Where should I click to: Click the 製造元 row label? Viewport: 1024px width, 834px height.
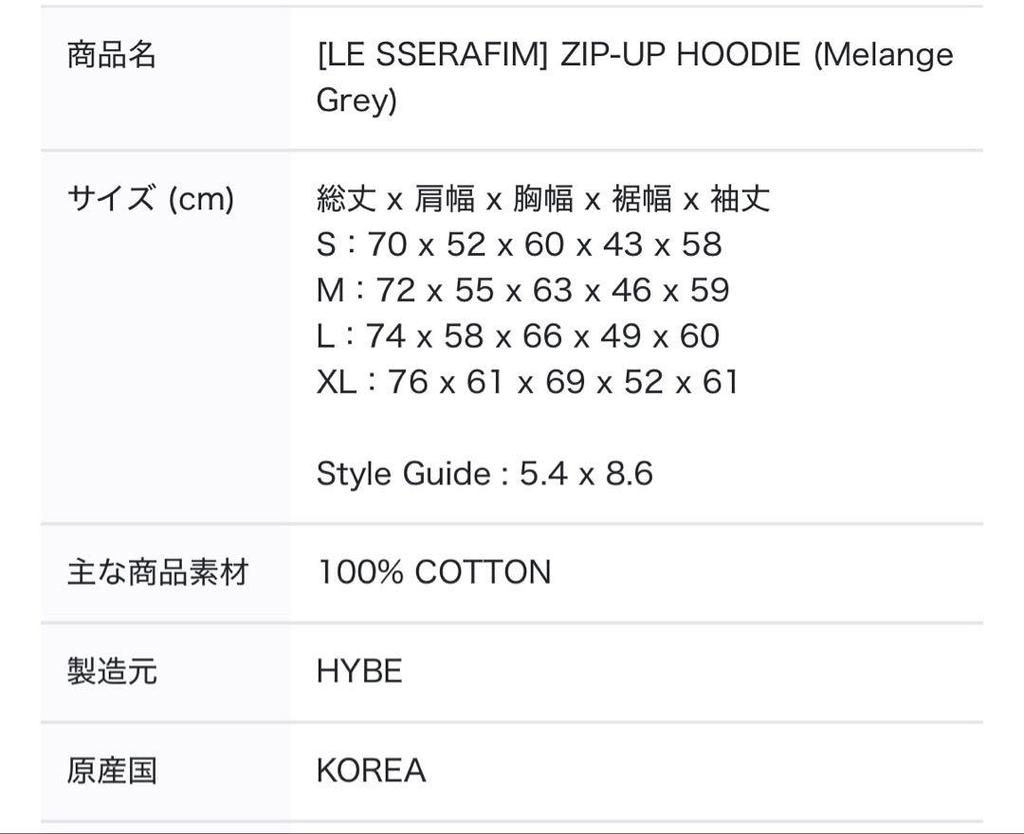pyautogui.click(x=111, y=672)
